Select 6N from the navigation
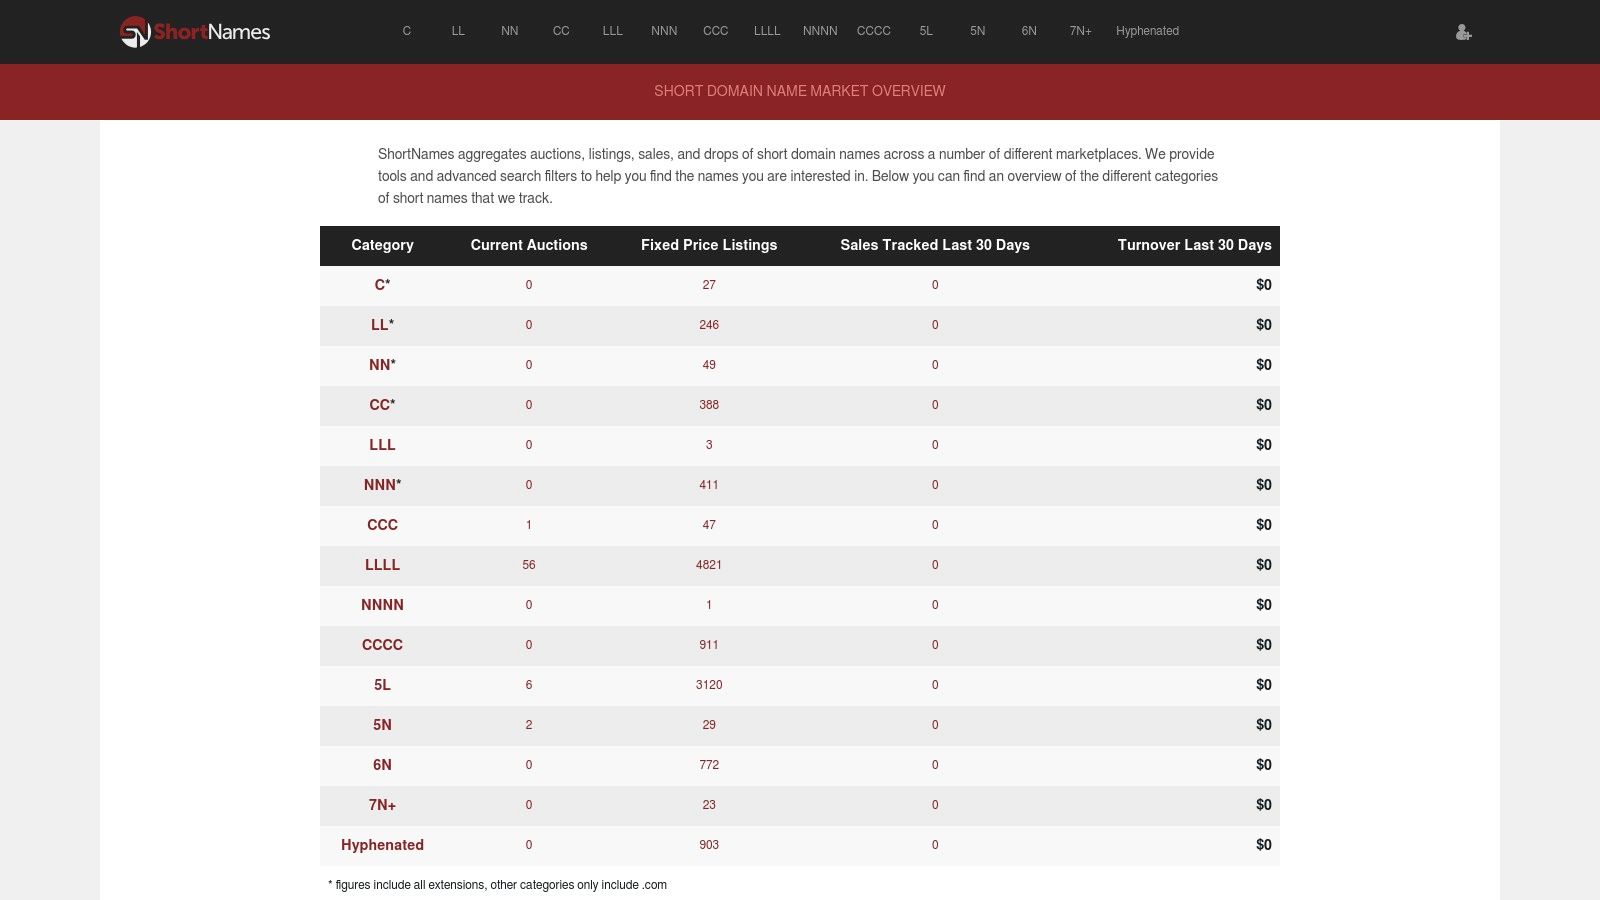 pyautogui.click(x=1028, y=31)
